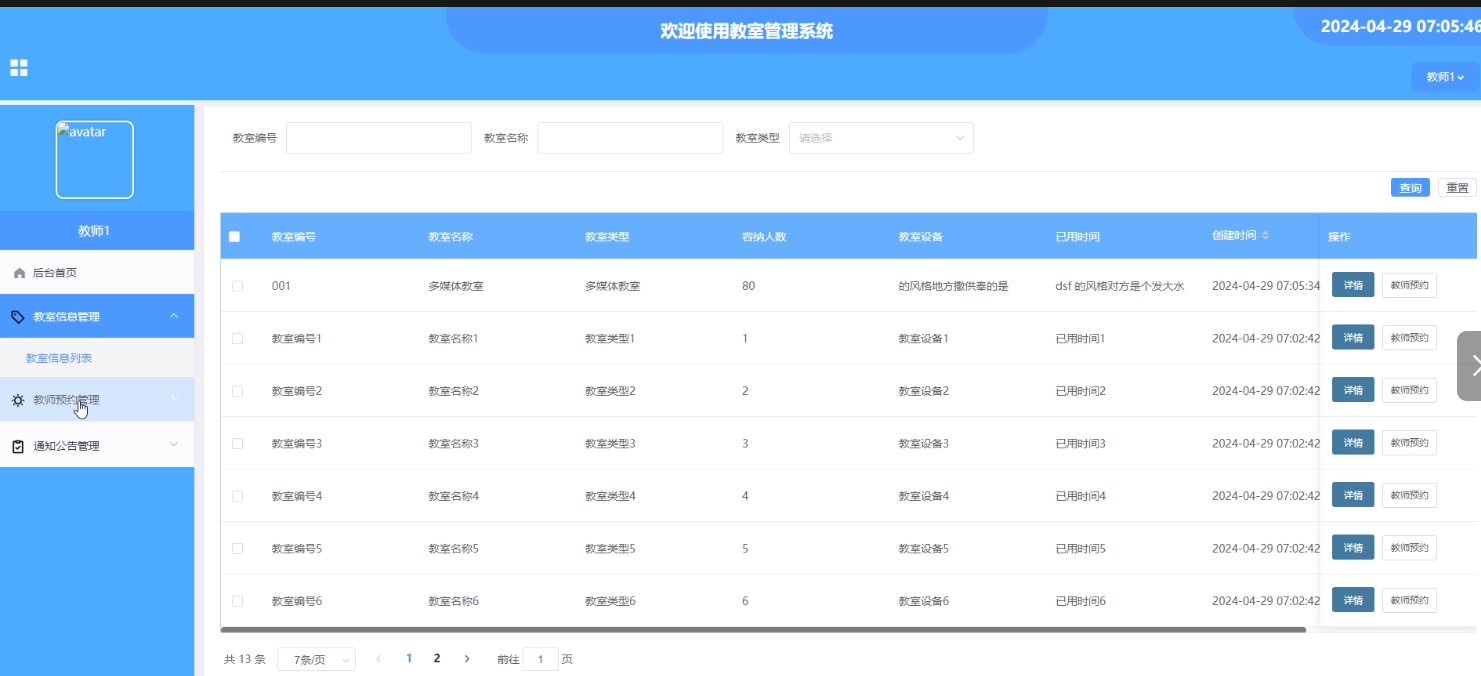Go to next page with the arrow

[467, 659]
